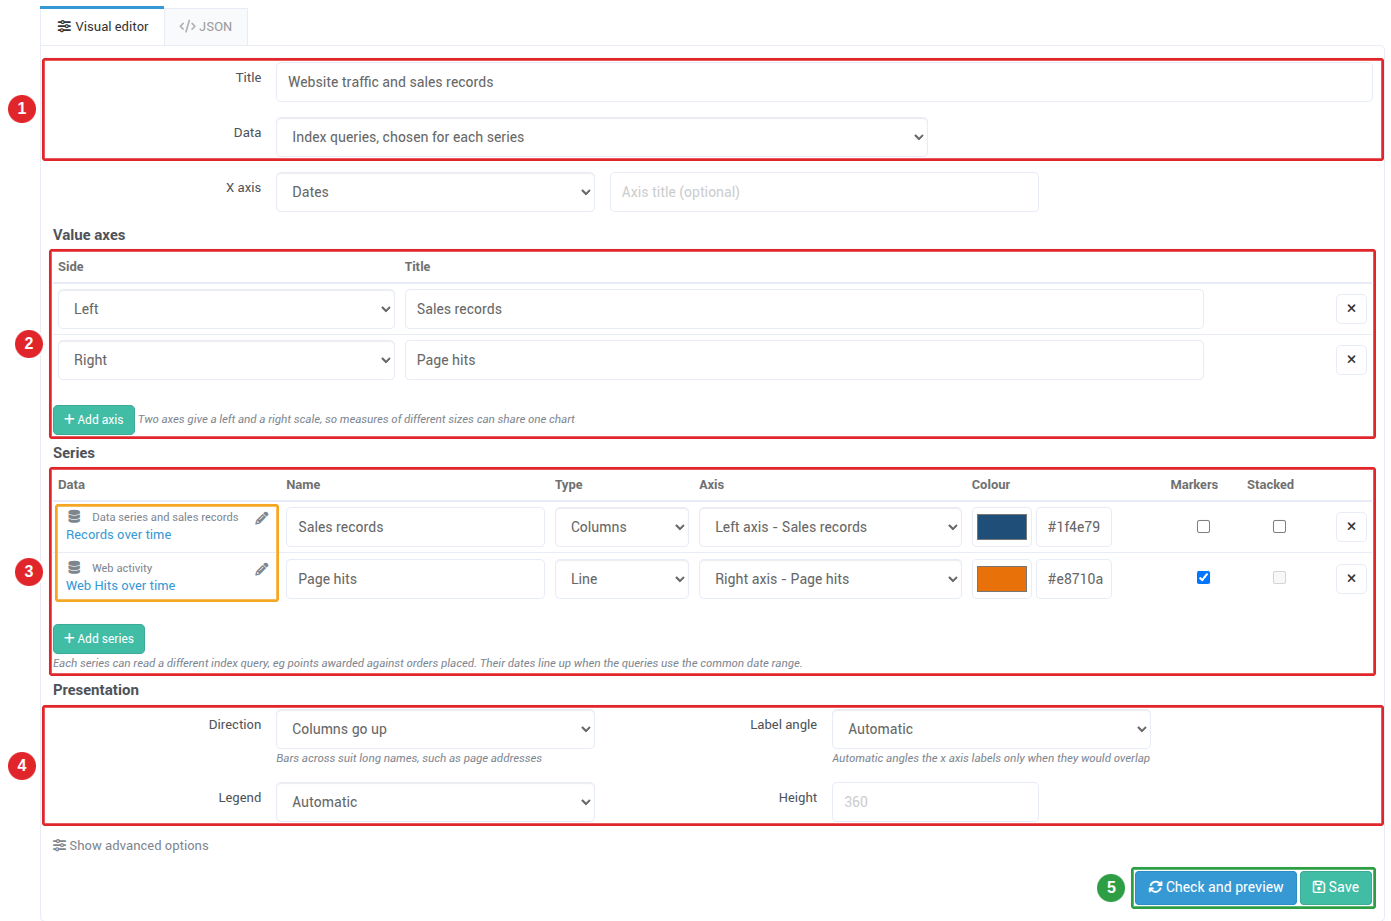Click the #1f4e79 colour hex field

[x=1074, y=527]
